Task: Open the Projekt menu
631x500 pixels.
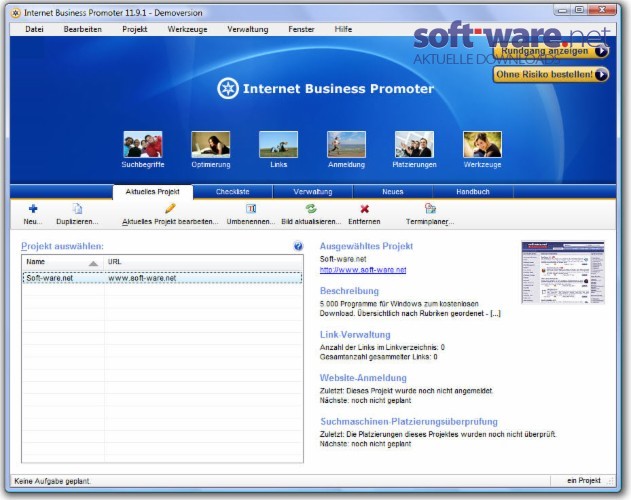Action: pyautogui.click(x=135, y=29)
